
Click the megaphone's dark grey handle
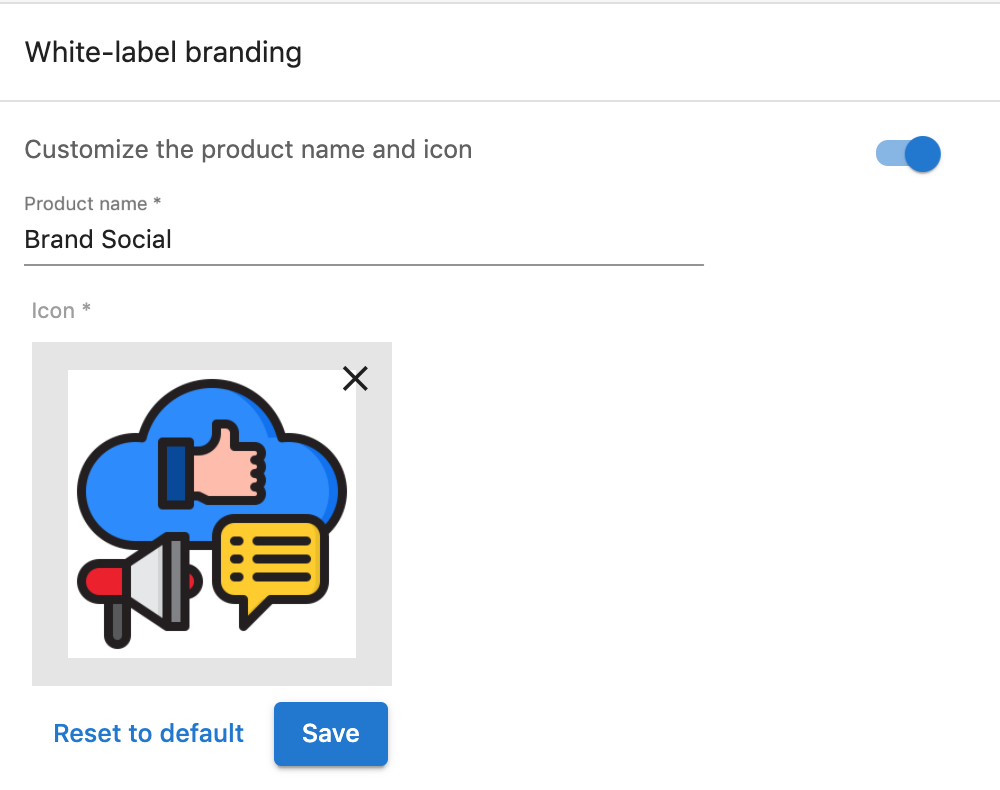click(117, 624)
